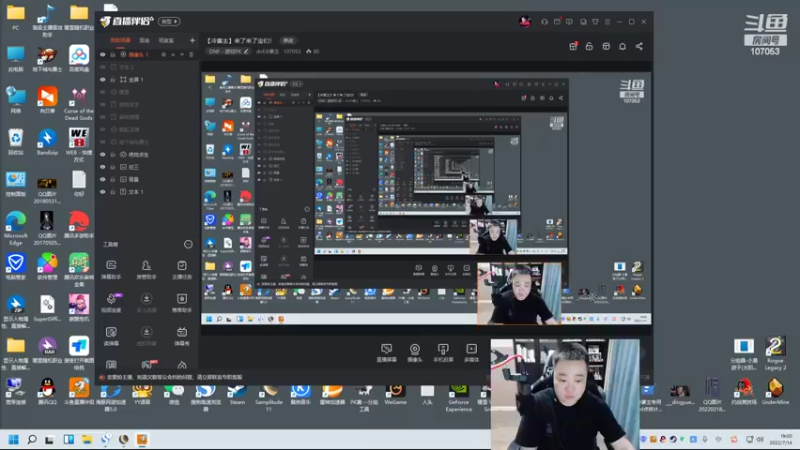Toggle lock on the 摄像头 1 source
Screen dimensions: 800x450
click(x=113, y=55)
